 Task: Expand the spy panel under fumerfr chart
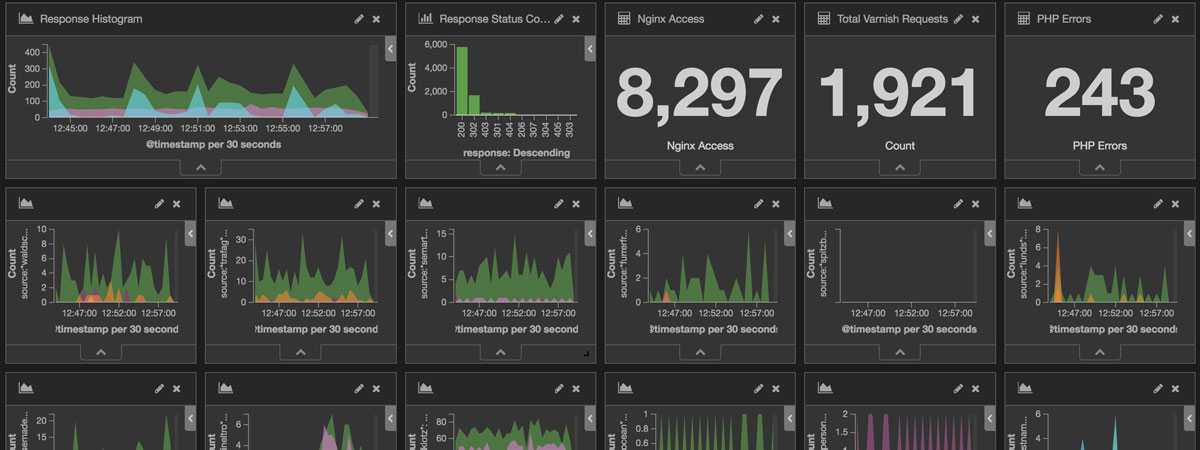701,352
